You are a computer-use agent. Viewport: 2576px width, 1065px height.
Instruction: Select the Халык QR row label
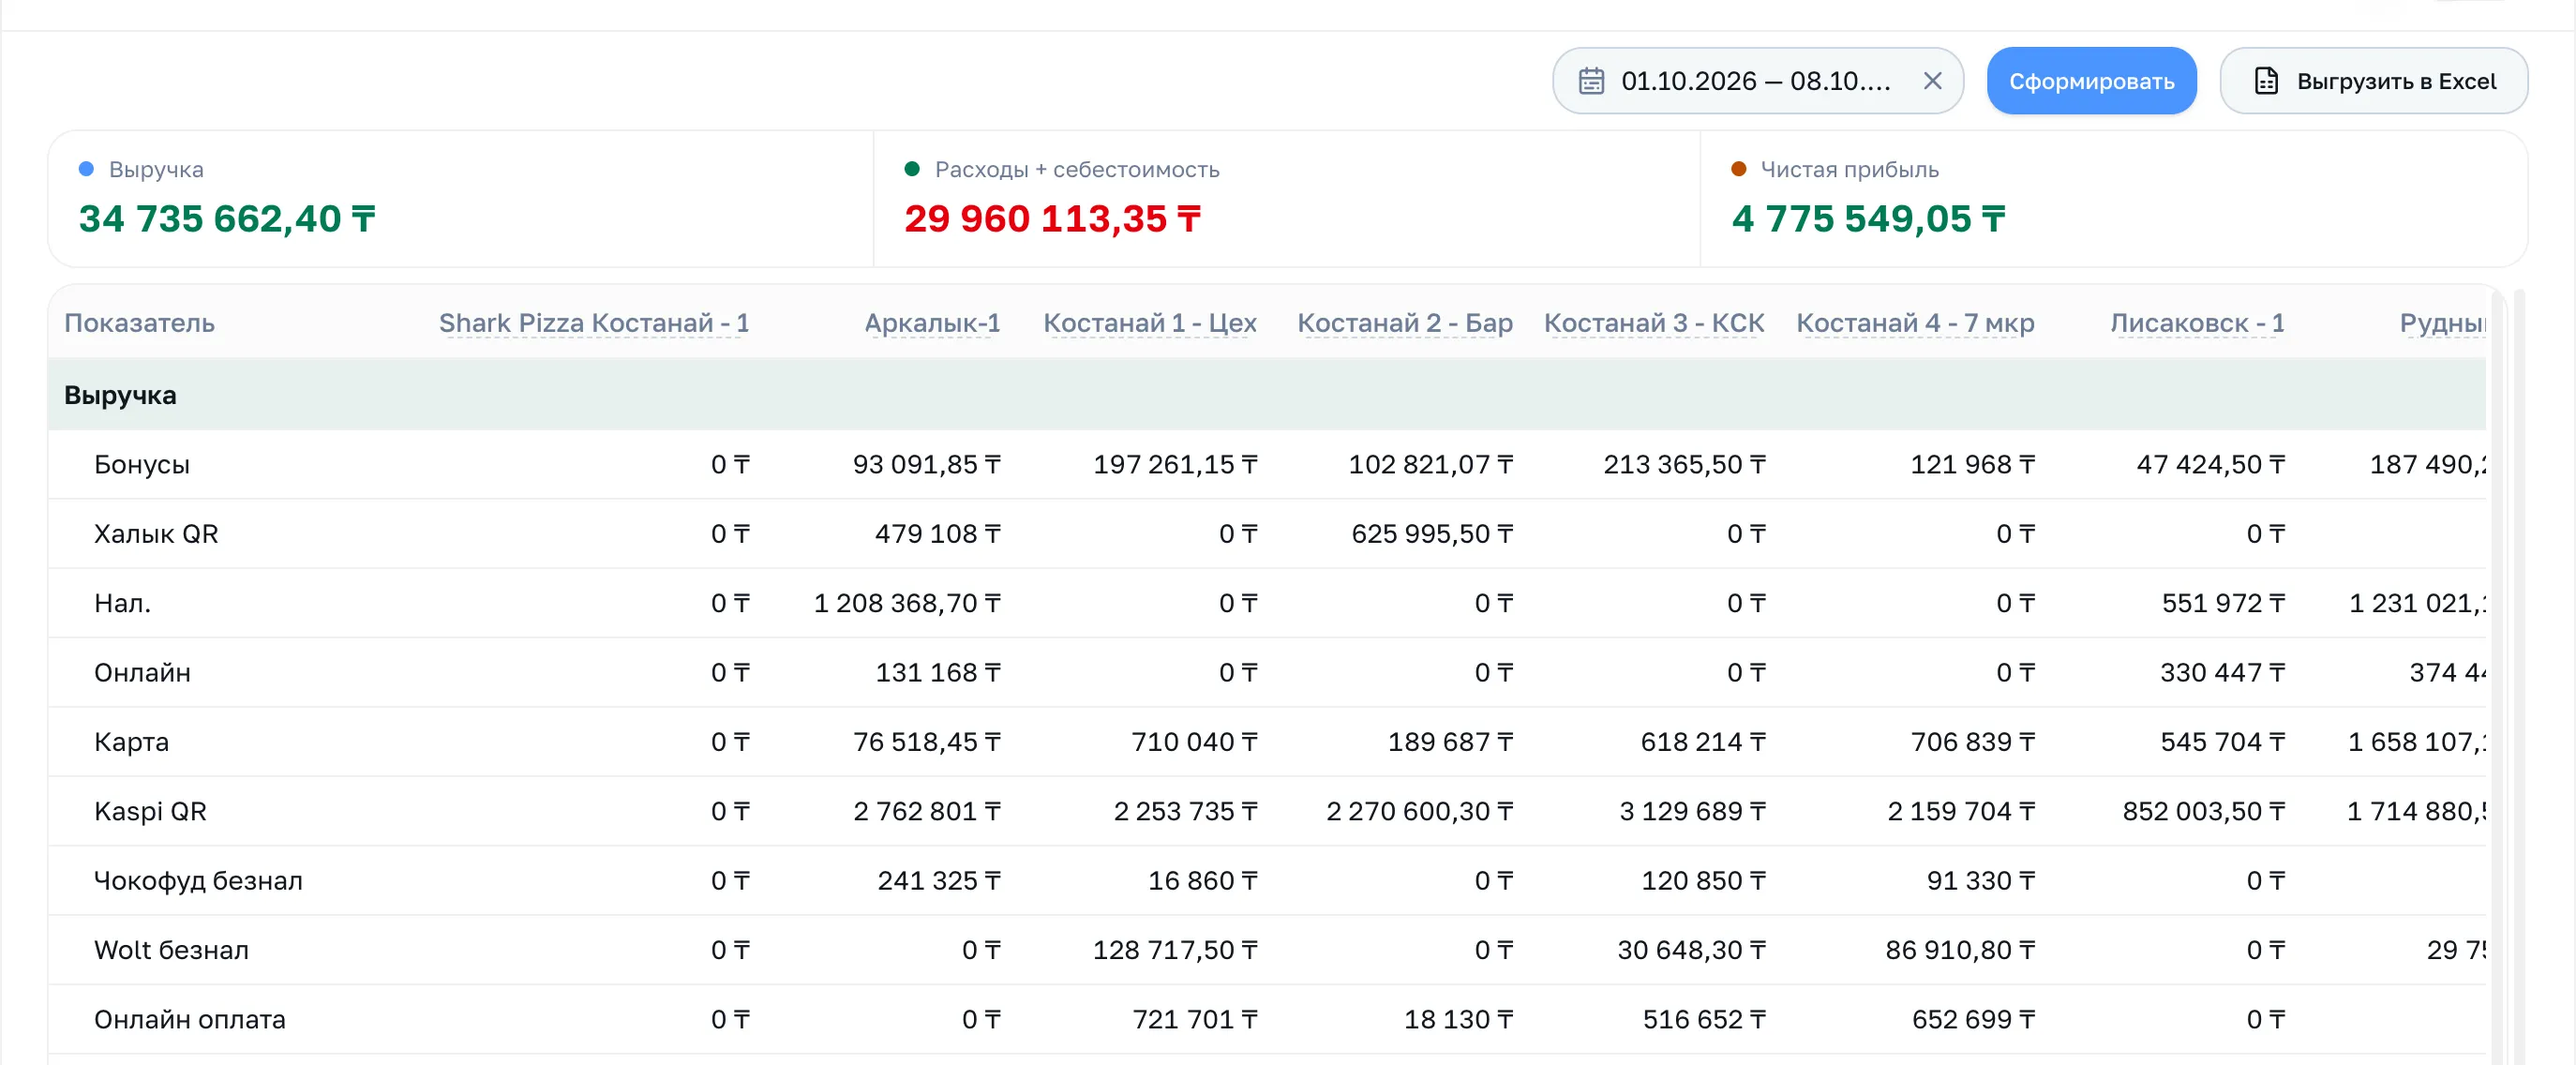[x=156, y=534]
